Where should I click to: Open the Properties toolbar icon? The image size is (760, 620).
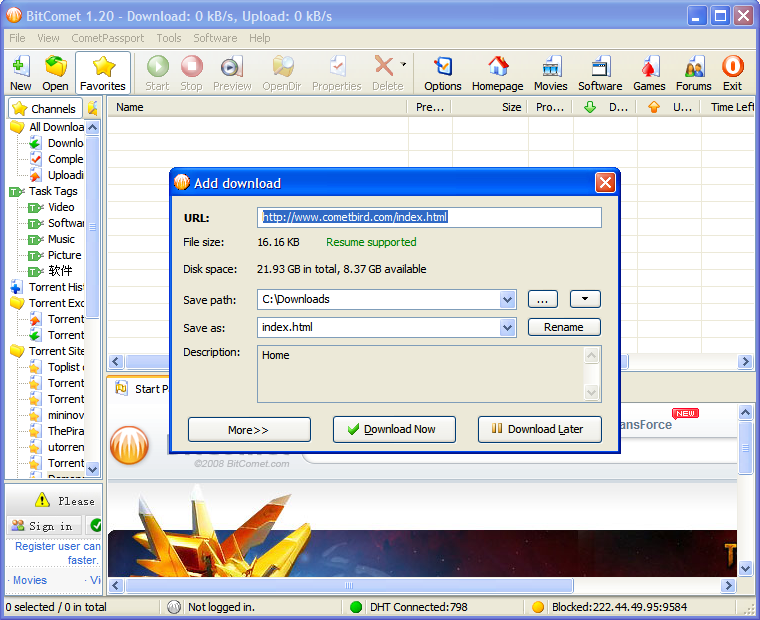point(337,73)
